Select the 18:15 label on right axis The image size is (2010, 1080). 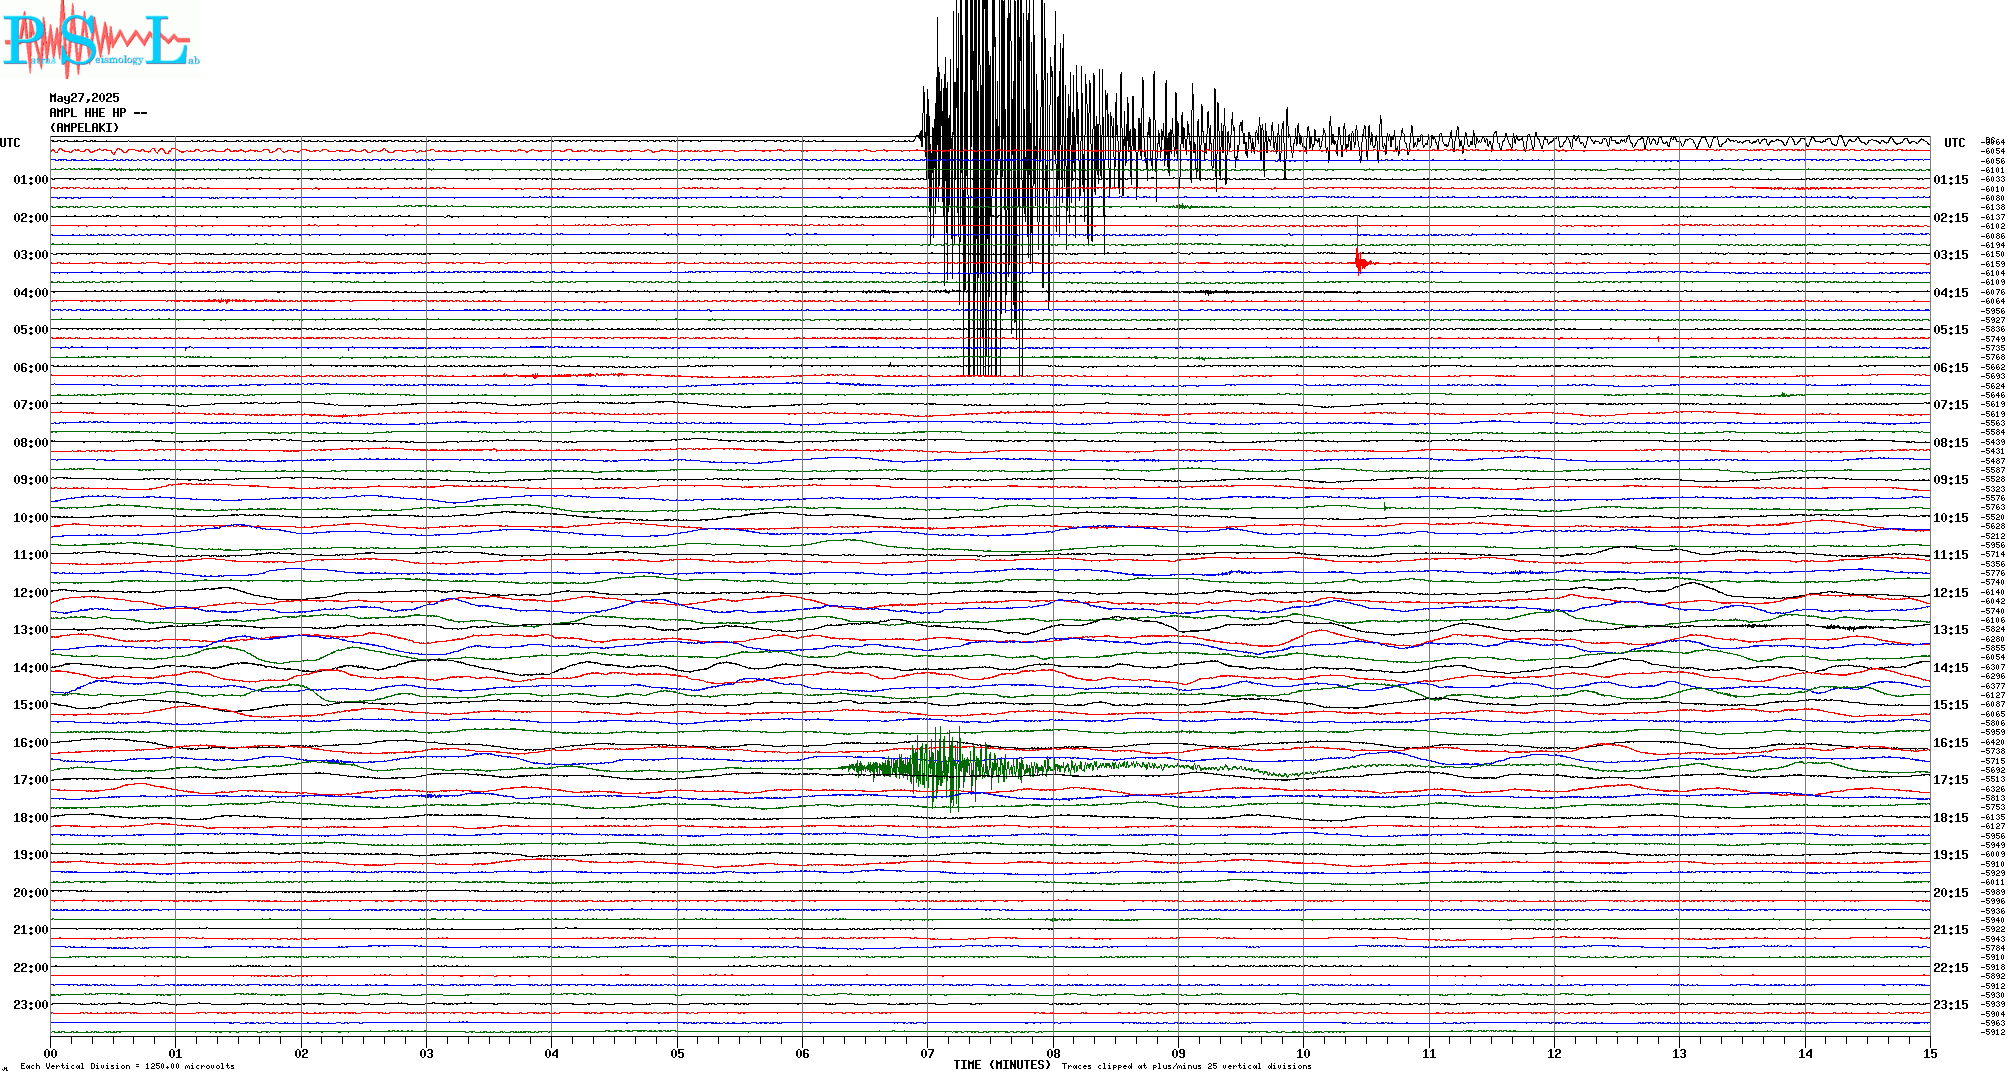pos(1951,818)
